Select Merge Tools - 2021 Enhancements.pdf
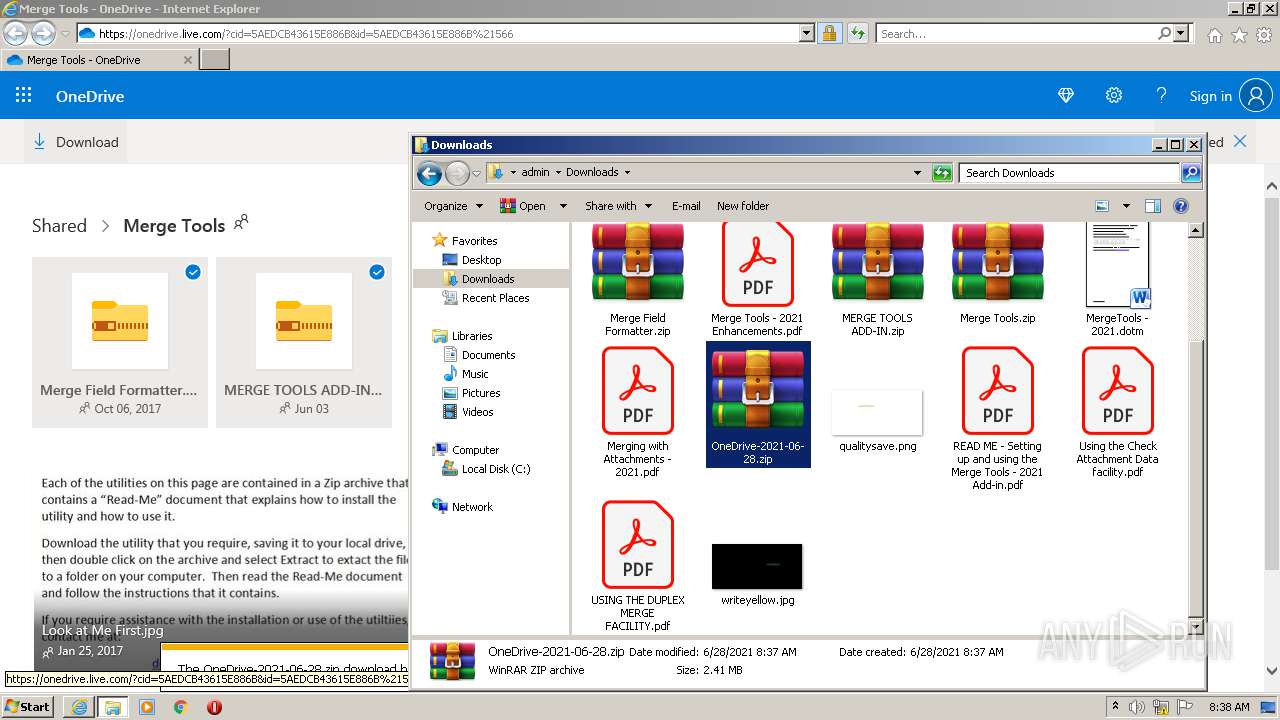 tap(757, 281)
